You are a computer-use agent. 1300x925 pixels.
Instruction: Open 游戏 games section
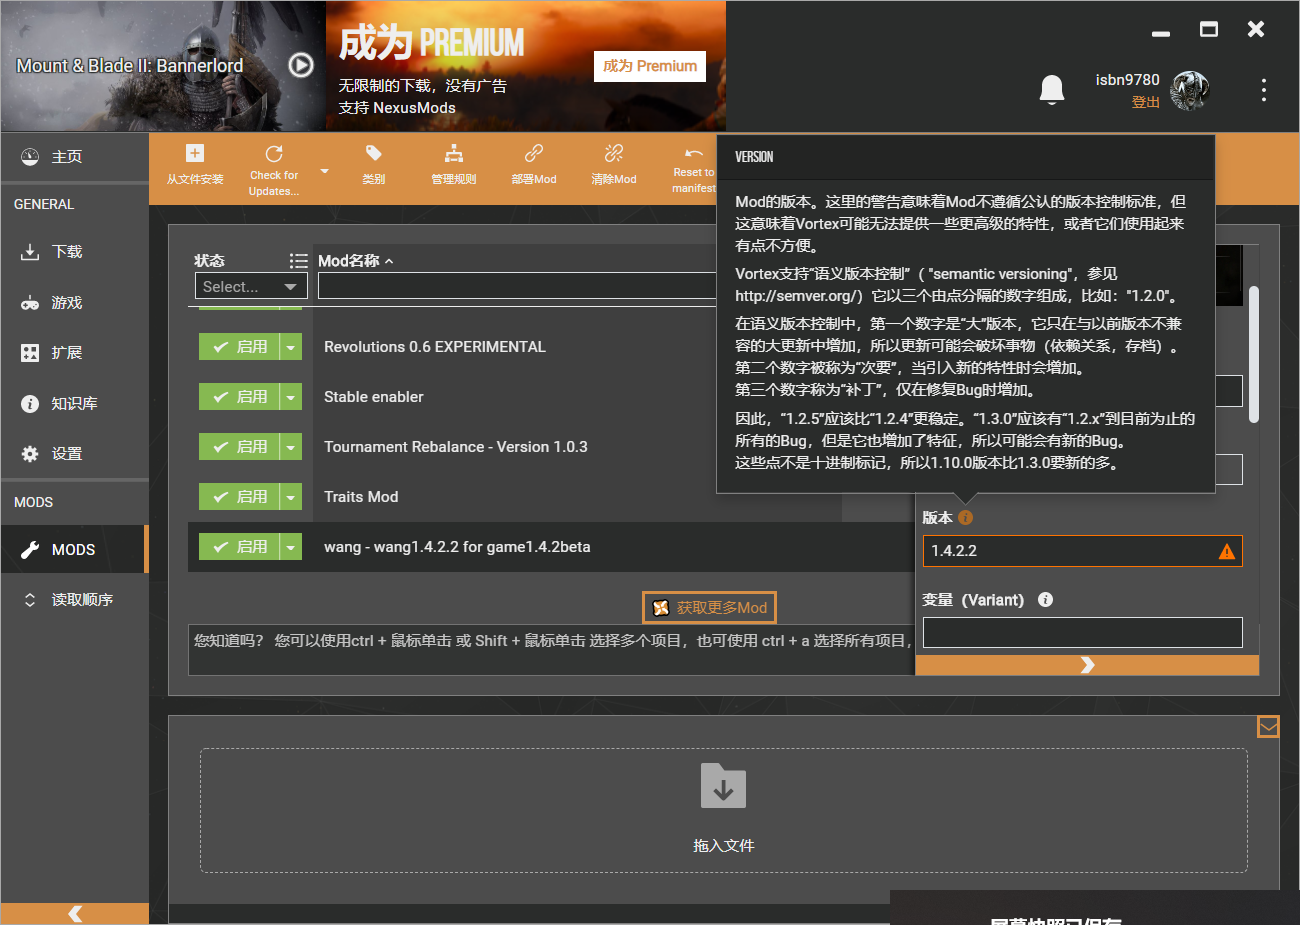point(74,303)
